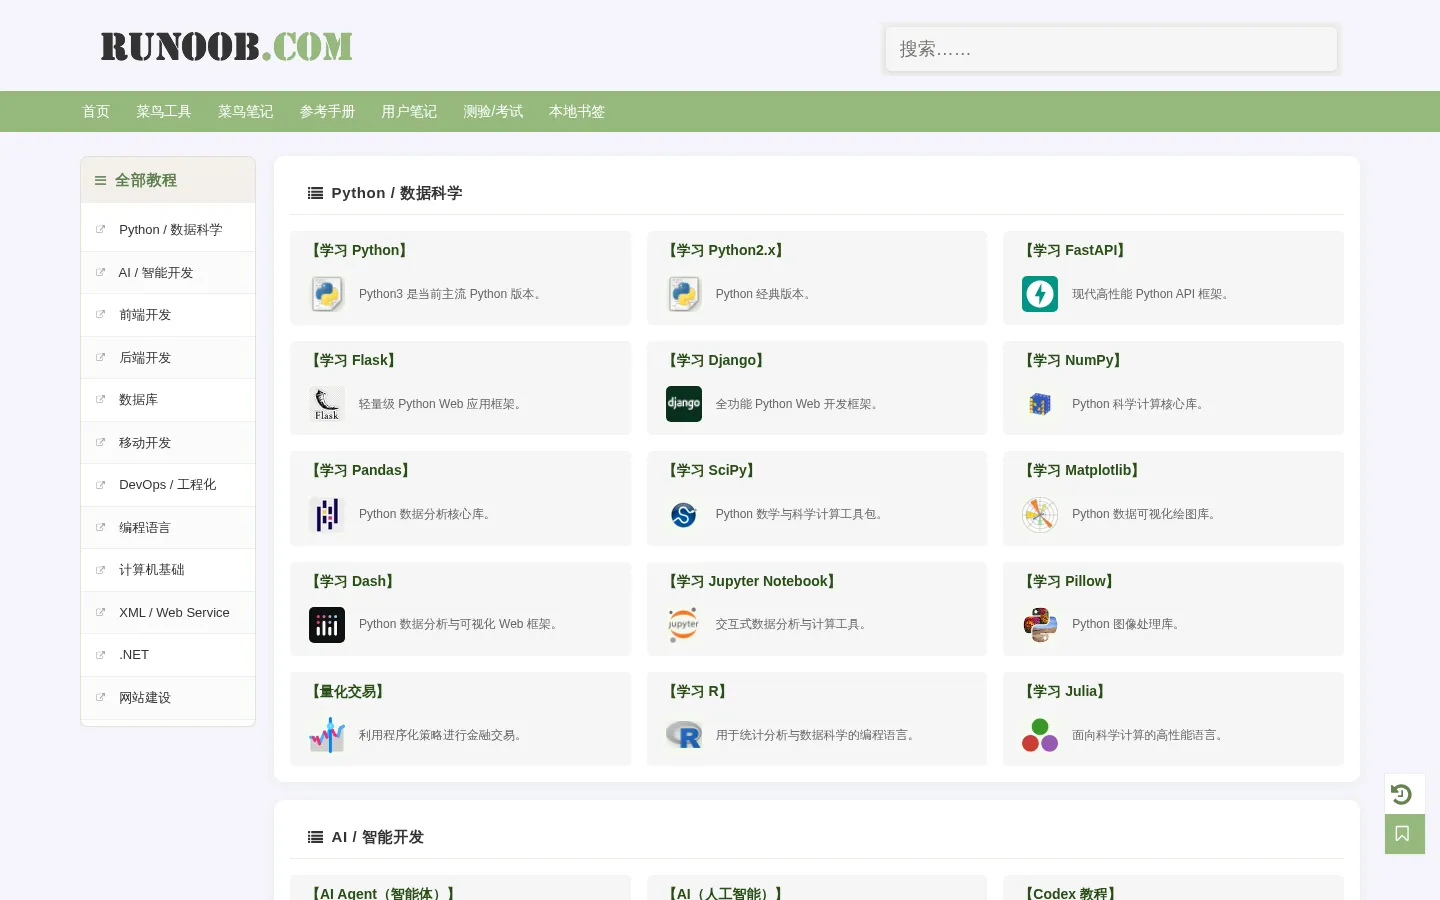
Task: Click the 【学习 Python】 title link
Action: (359, 250)
